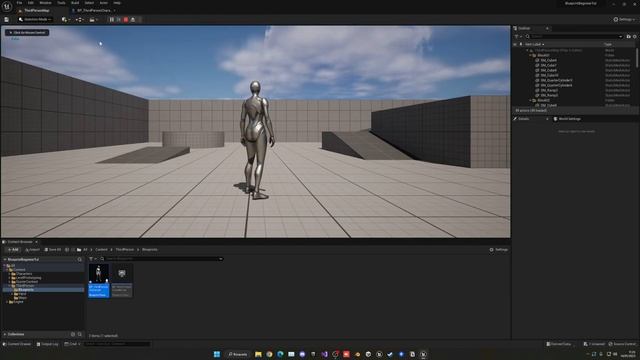Screen dimensions: 640x360
Task: Open the Outliner settings gear
Action: [635, 37]
